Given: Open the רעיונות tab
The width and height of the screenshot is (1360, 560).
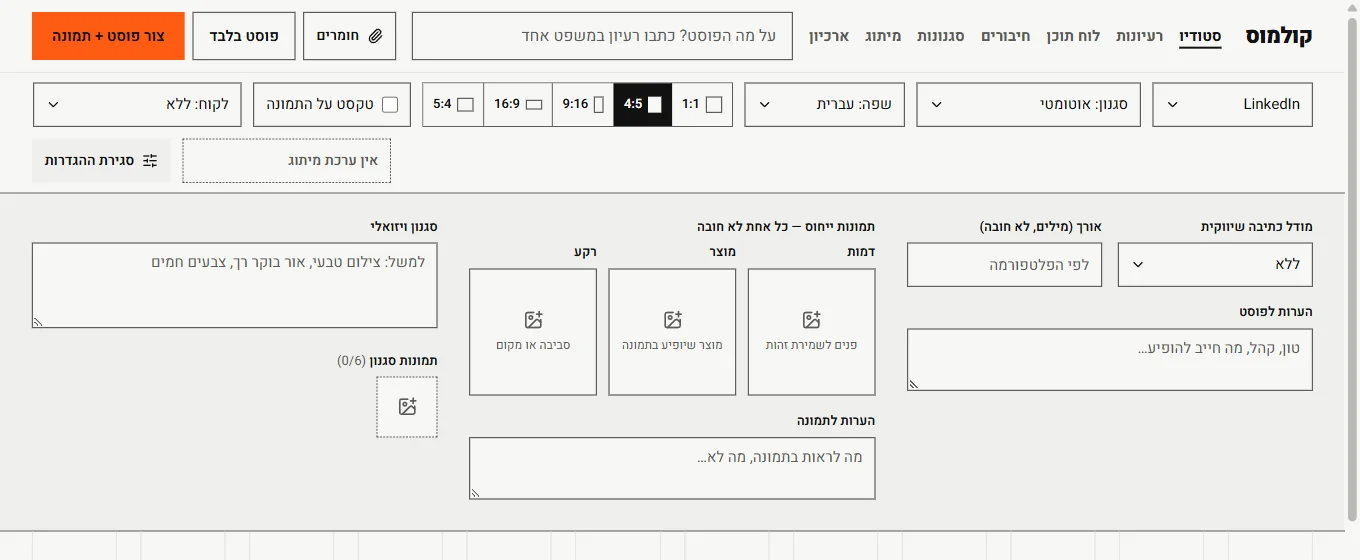Looking at the screenshot, I should pos(1139,36).
